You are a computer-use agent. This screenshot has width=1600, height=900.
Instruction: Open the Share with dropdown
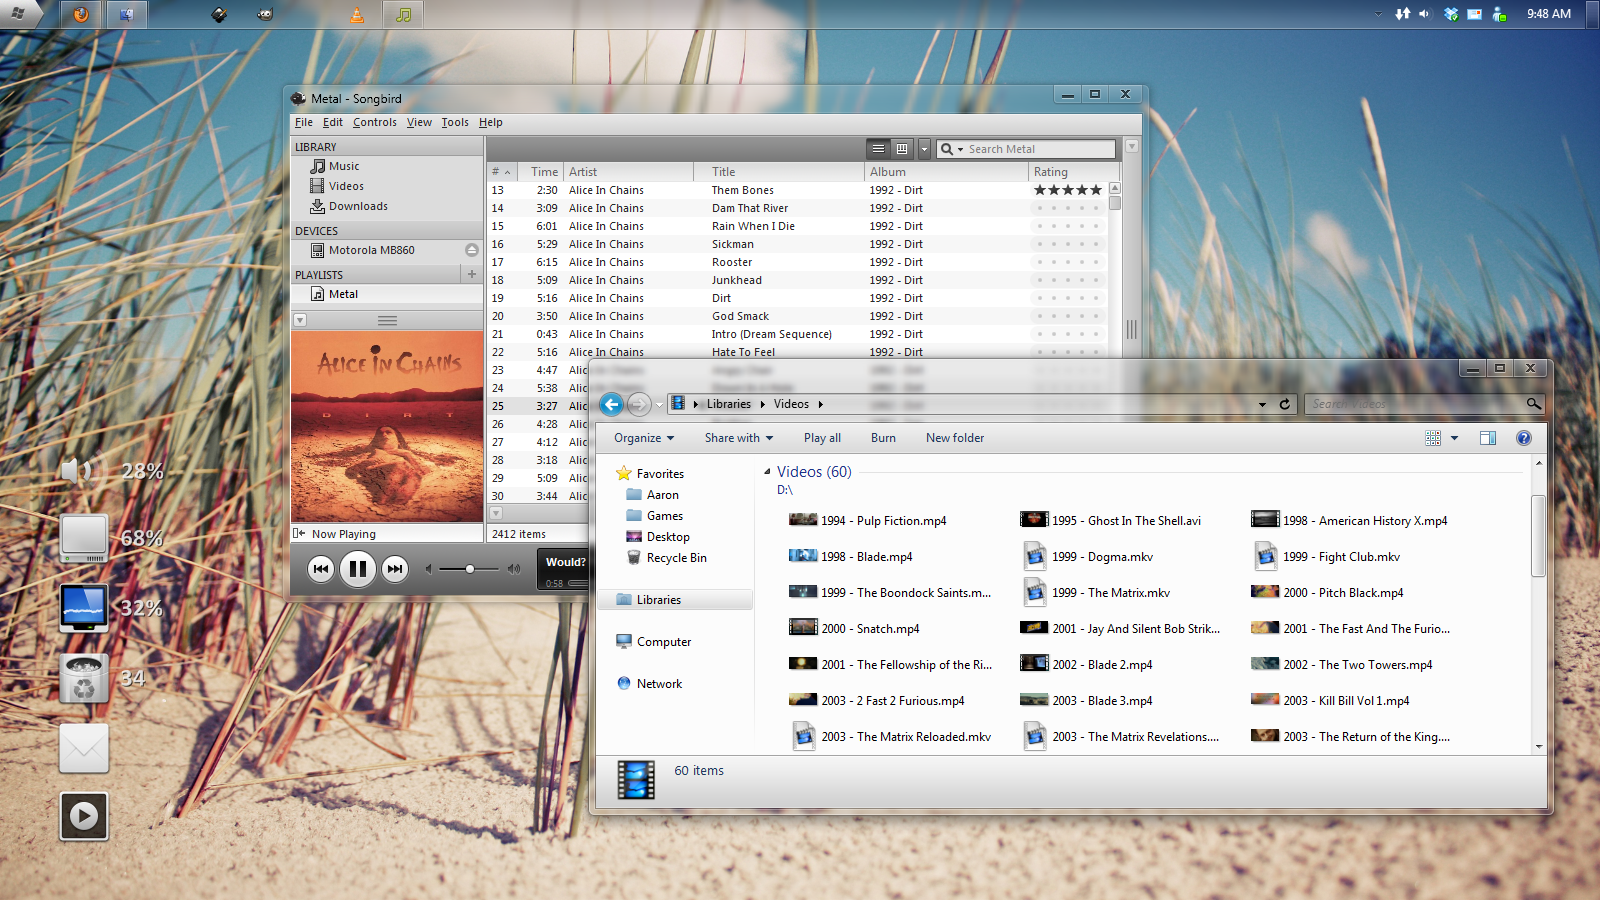tap(738, 438)
